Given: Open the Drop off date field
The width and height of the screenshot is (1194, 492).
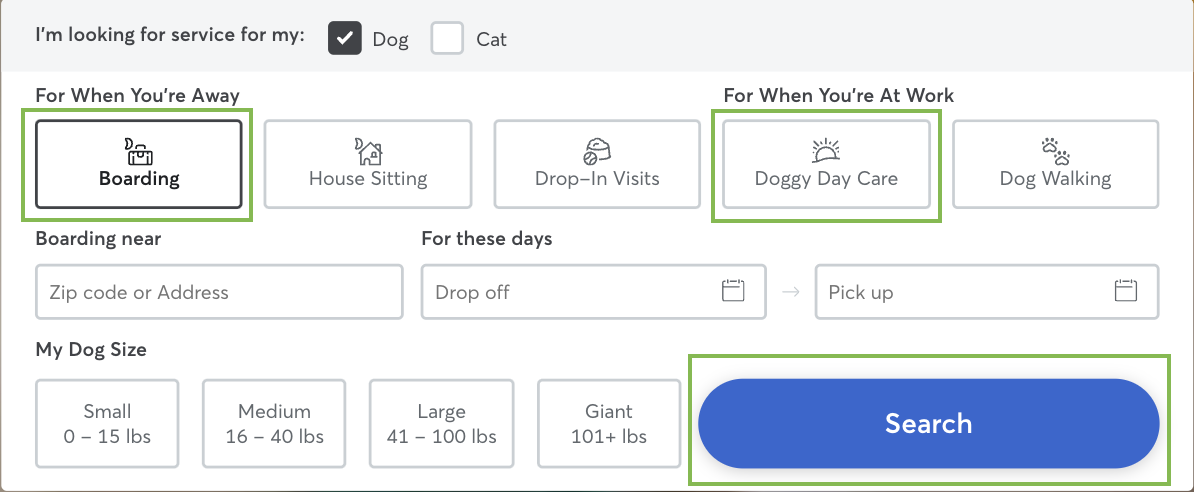Looking at the screenshot, I should click(594, 292).
